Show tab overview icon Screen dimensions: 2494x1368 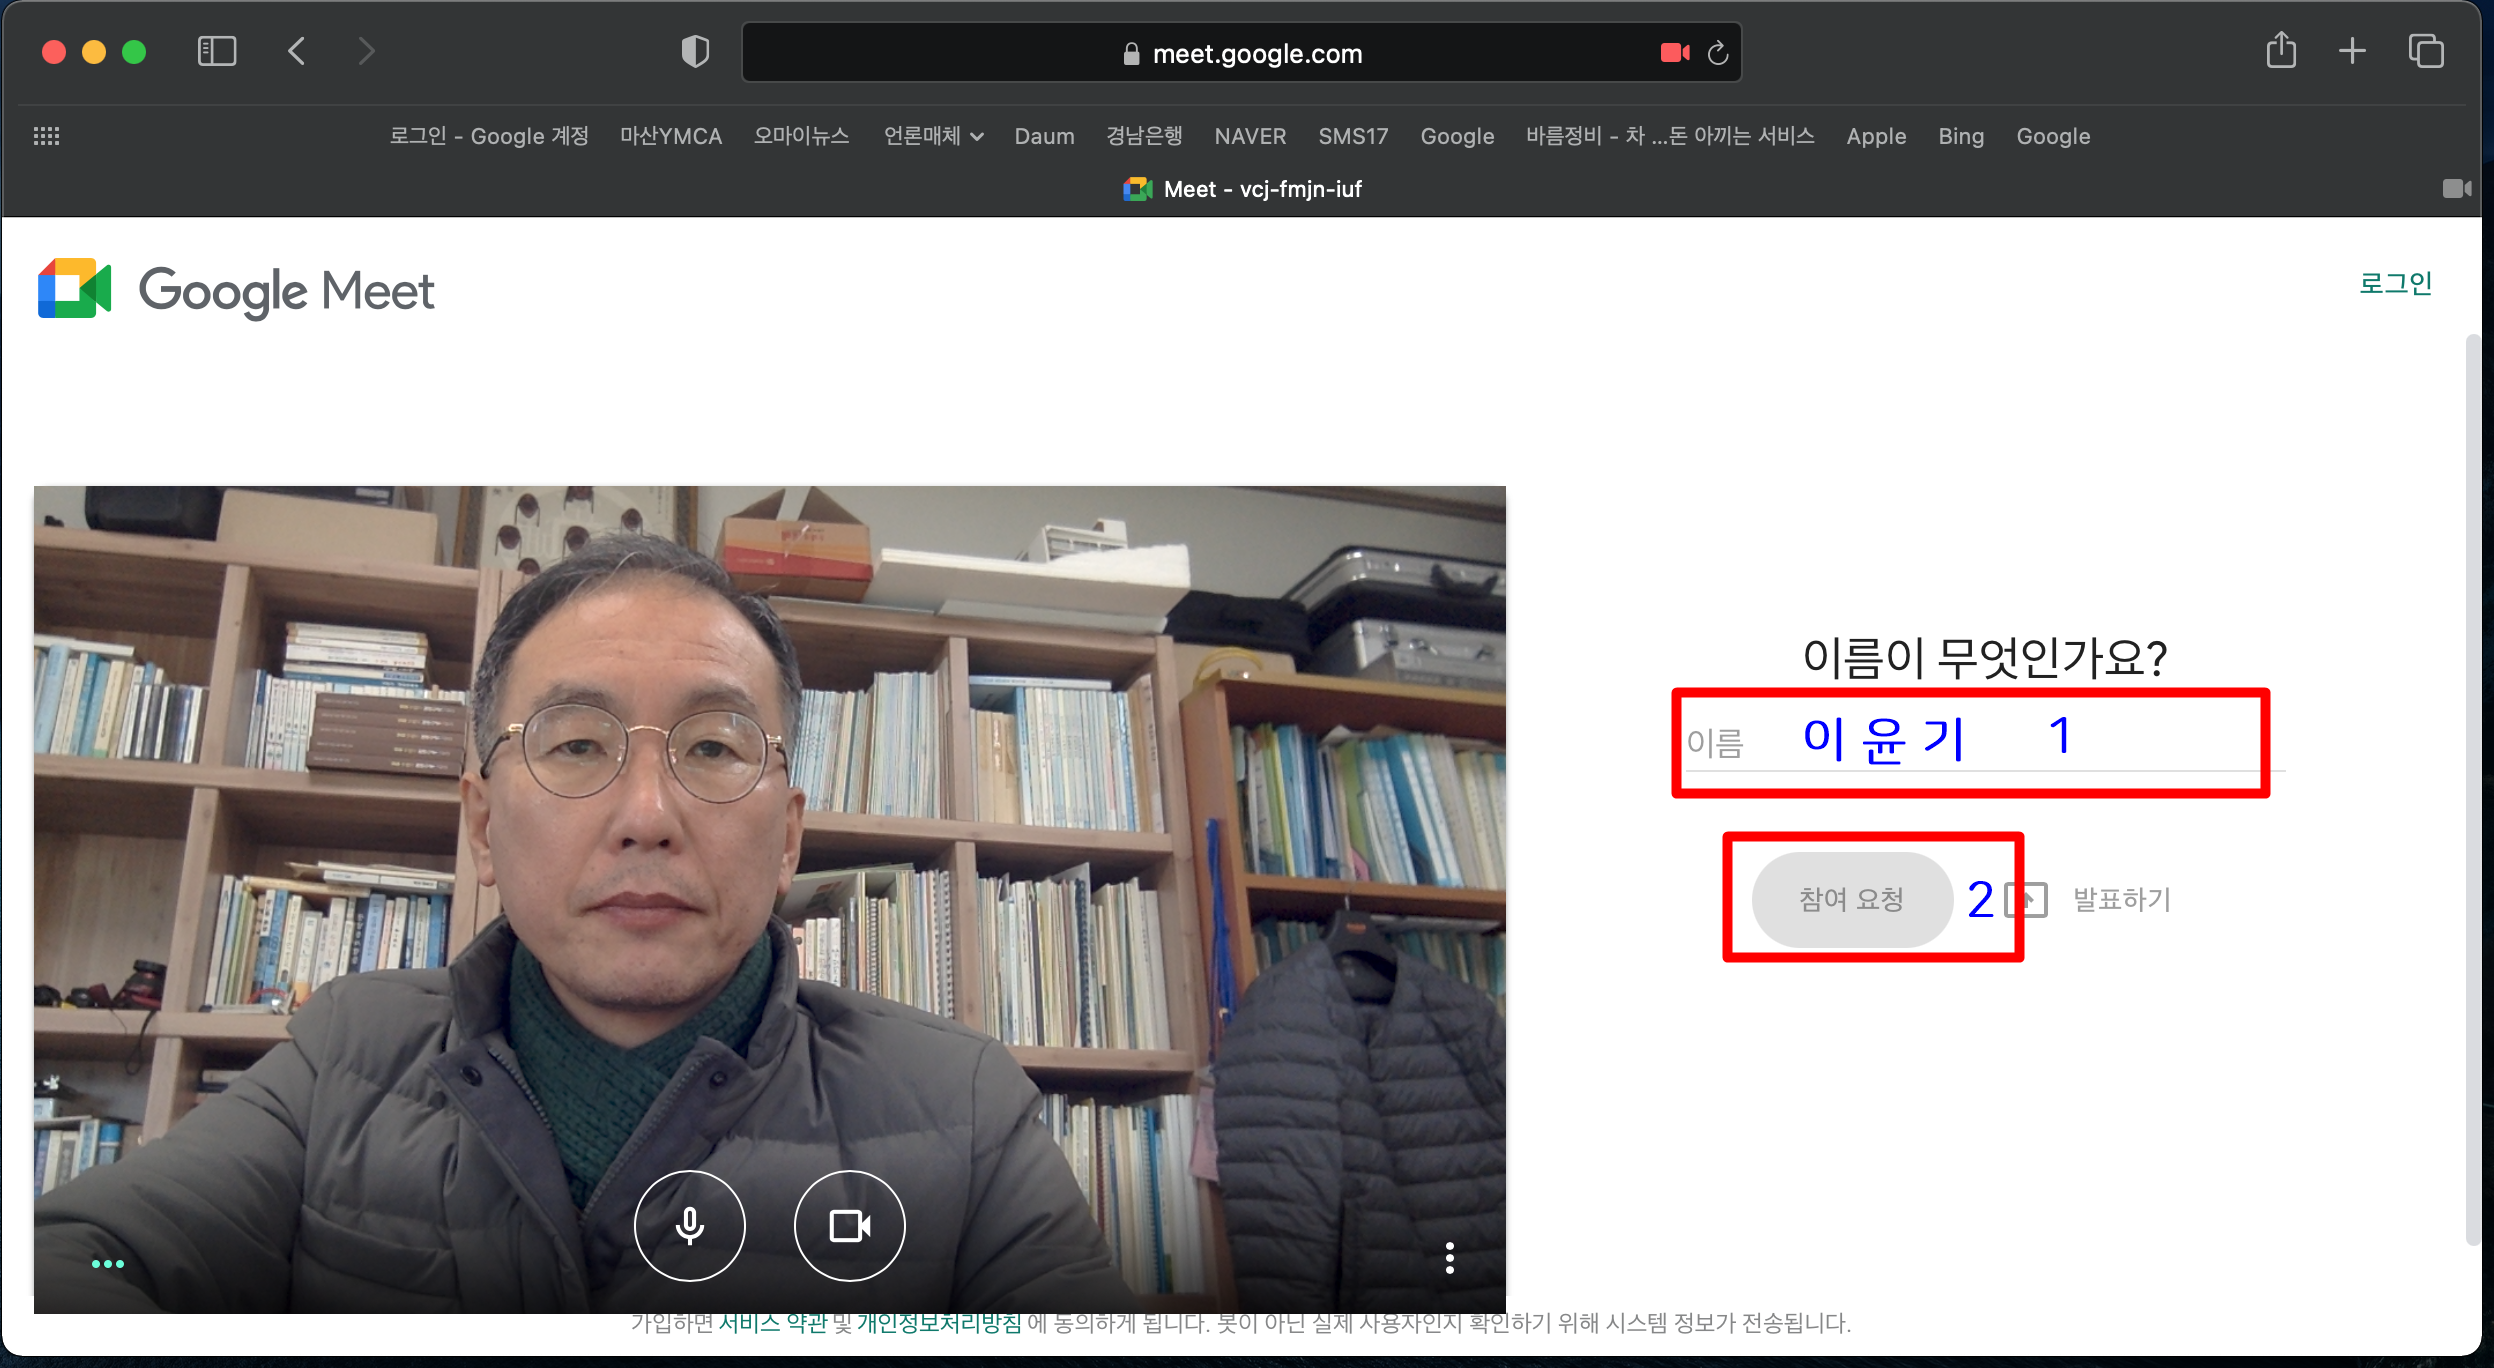point(2426,51)
